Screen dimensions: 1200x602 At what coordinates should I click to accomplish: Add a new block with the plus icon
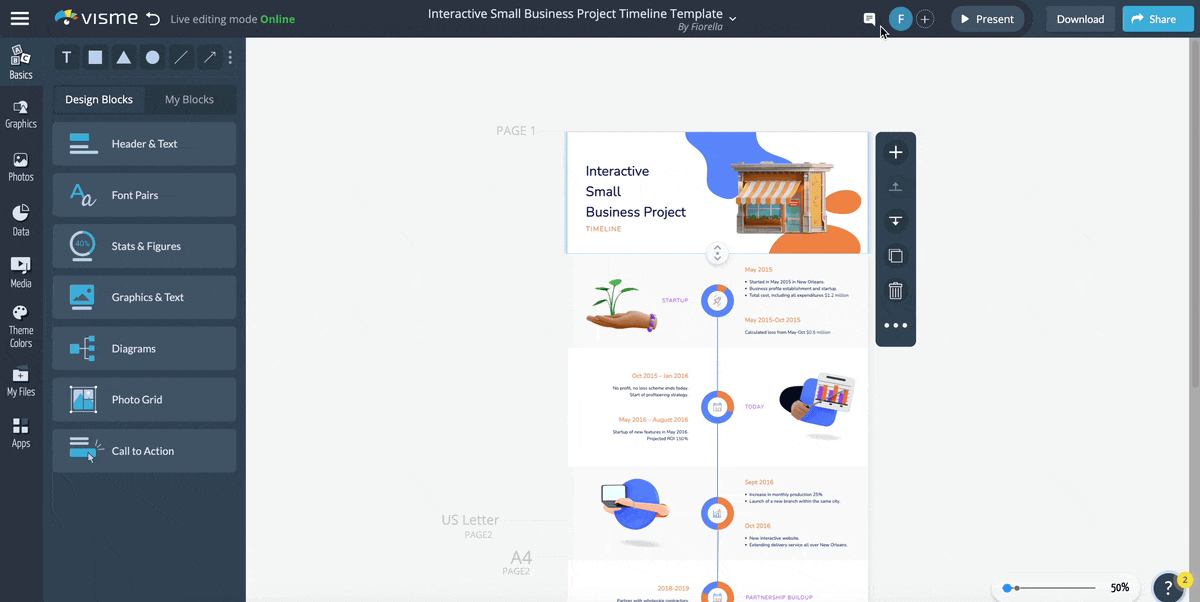point(895,152)
